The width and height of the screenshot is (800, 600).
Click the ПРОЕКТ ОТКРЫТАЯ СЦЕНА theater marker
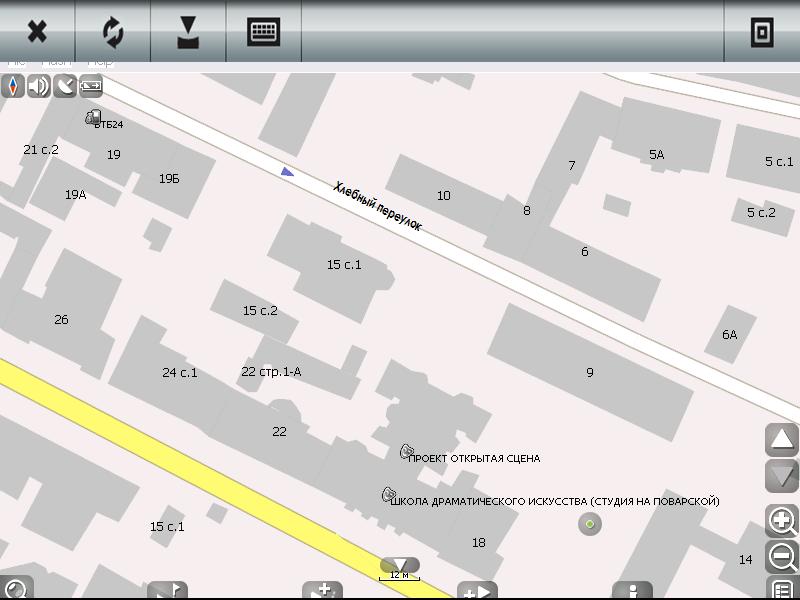[407, 452]
